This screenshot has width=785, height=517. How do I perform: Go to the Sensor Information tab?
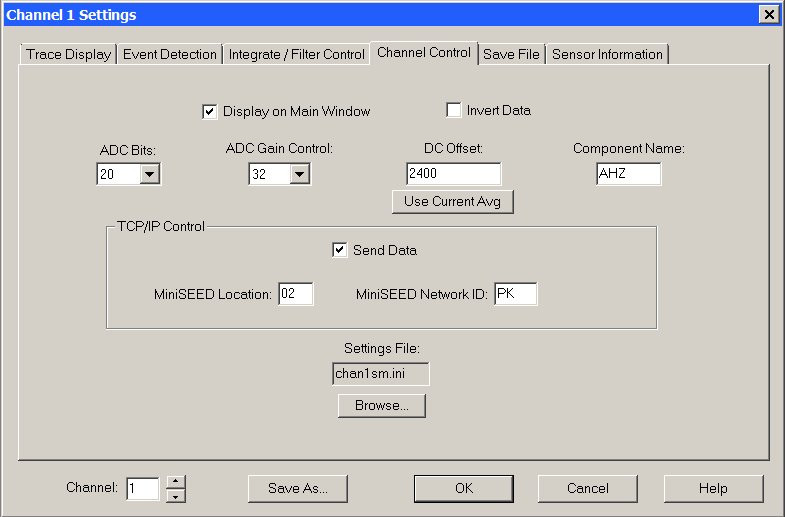[x=607, y=54]
